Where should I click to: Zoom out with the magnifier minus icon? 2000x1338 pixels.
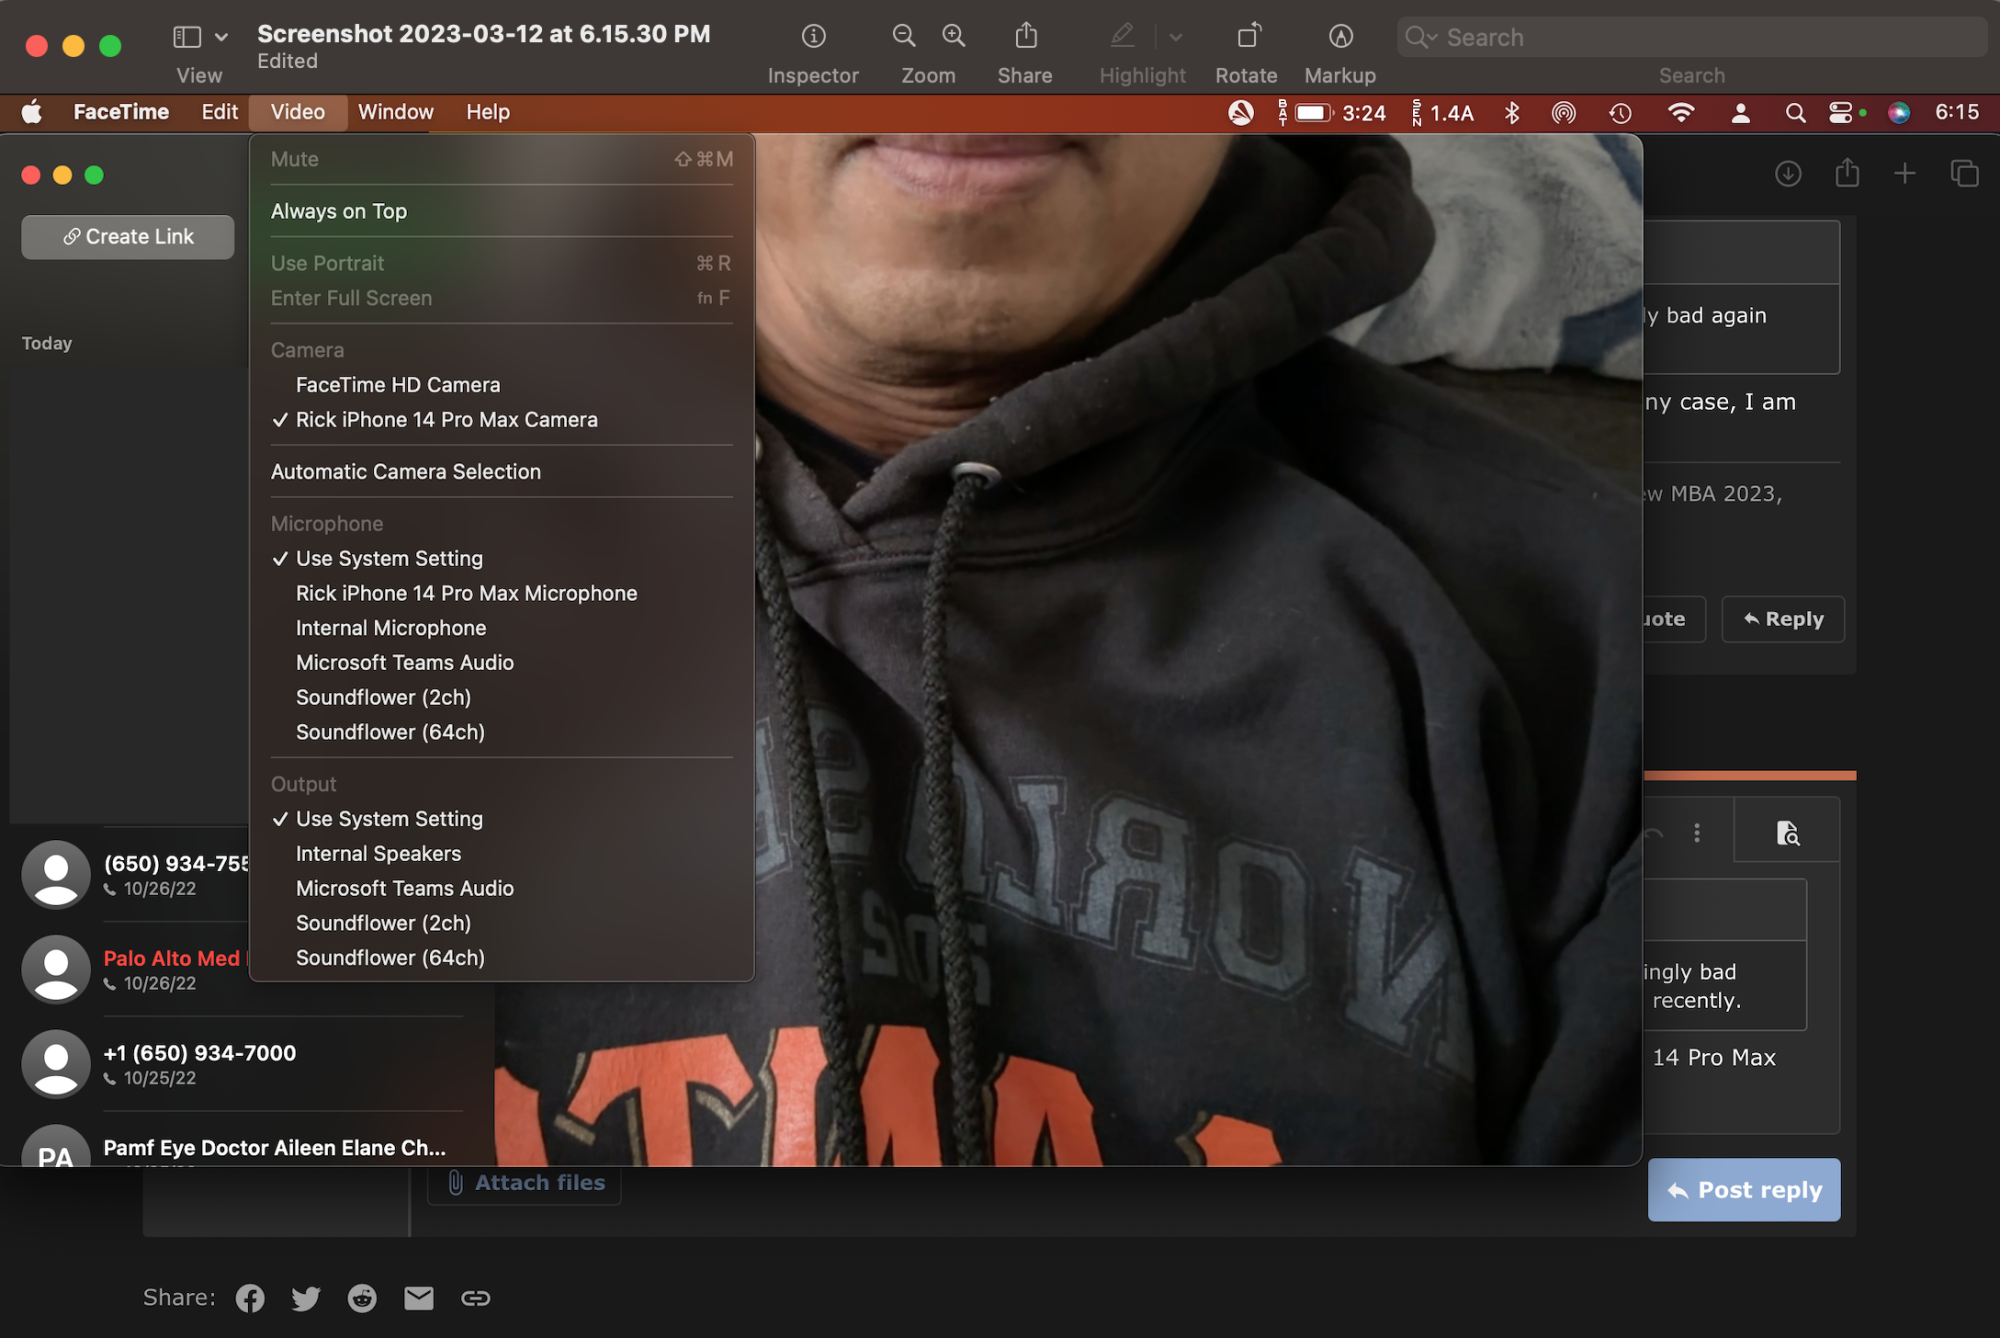pos(903,37)
